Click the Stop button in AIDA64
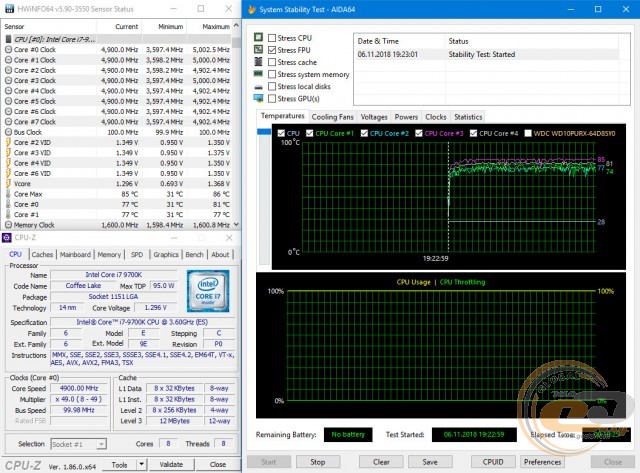 318,462
